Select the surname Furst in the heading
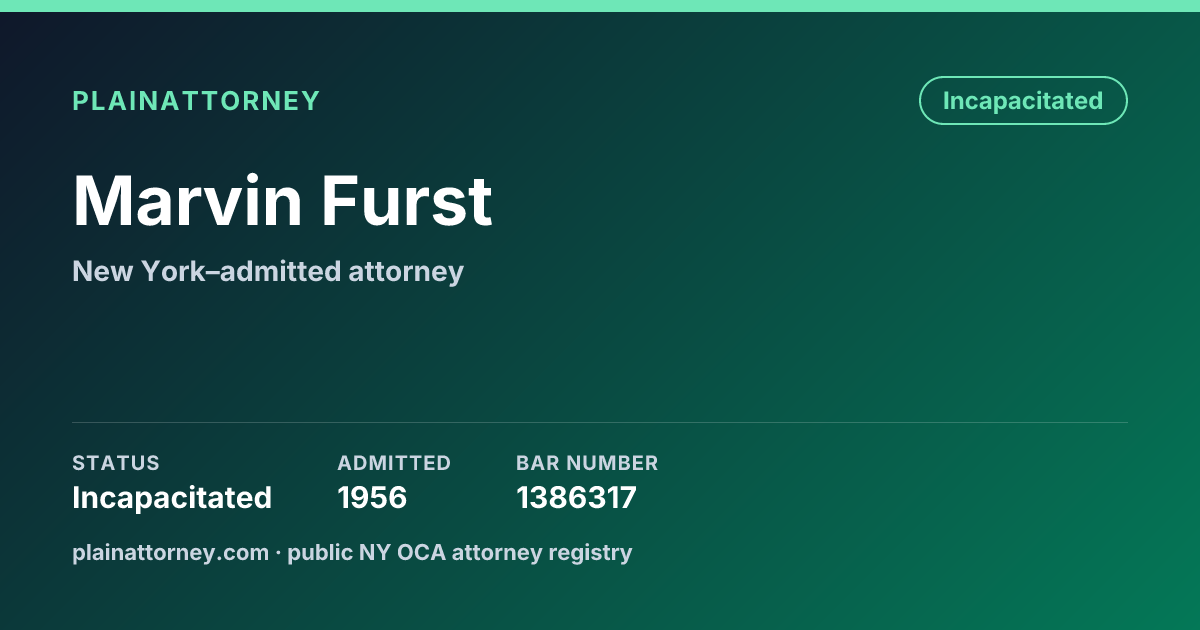The width and height of the screenshot is (1200, 630). pyautogui.click(x=407, y=202)
